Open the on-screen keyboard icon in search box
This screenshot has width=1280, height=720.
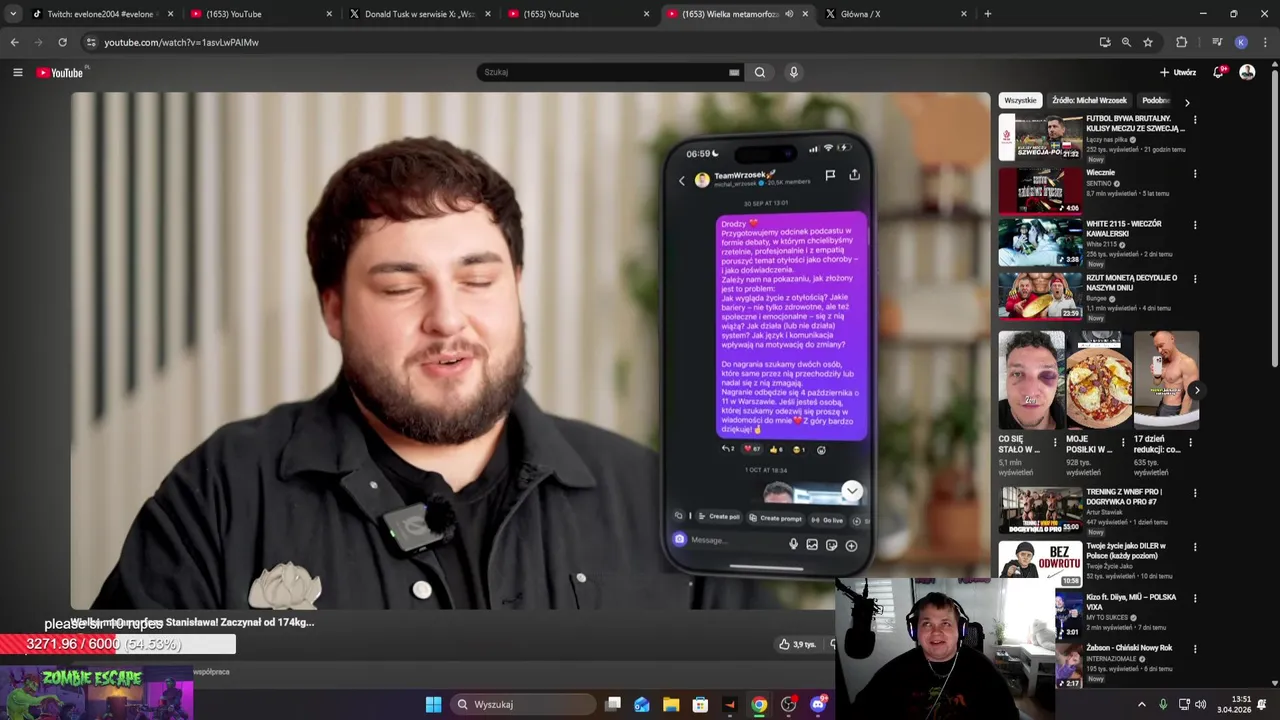pos(734,72)
